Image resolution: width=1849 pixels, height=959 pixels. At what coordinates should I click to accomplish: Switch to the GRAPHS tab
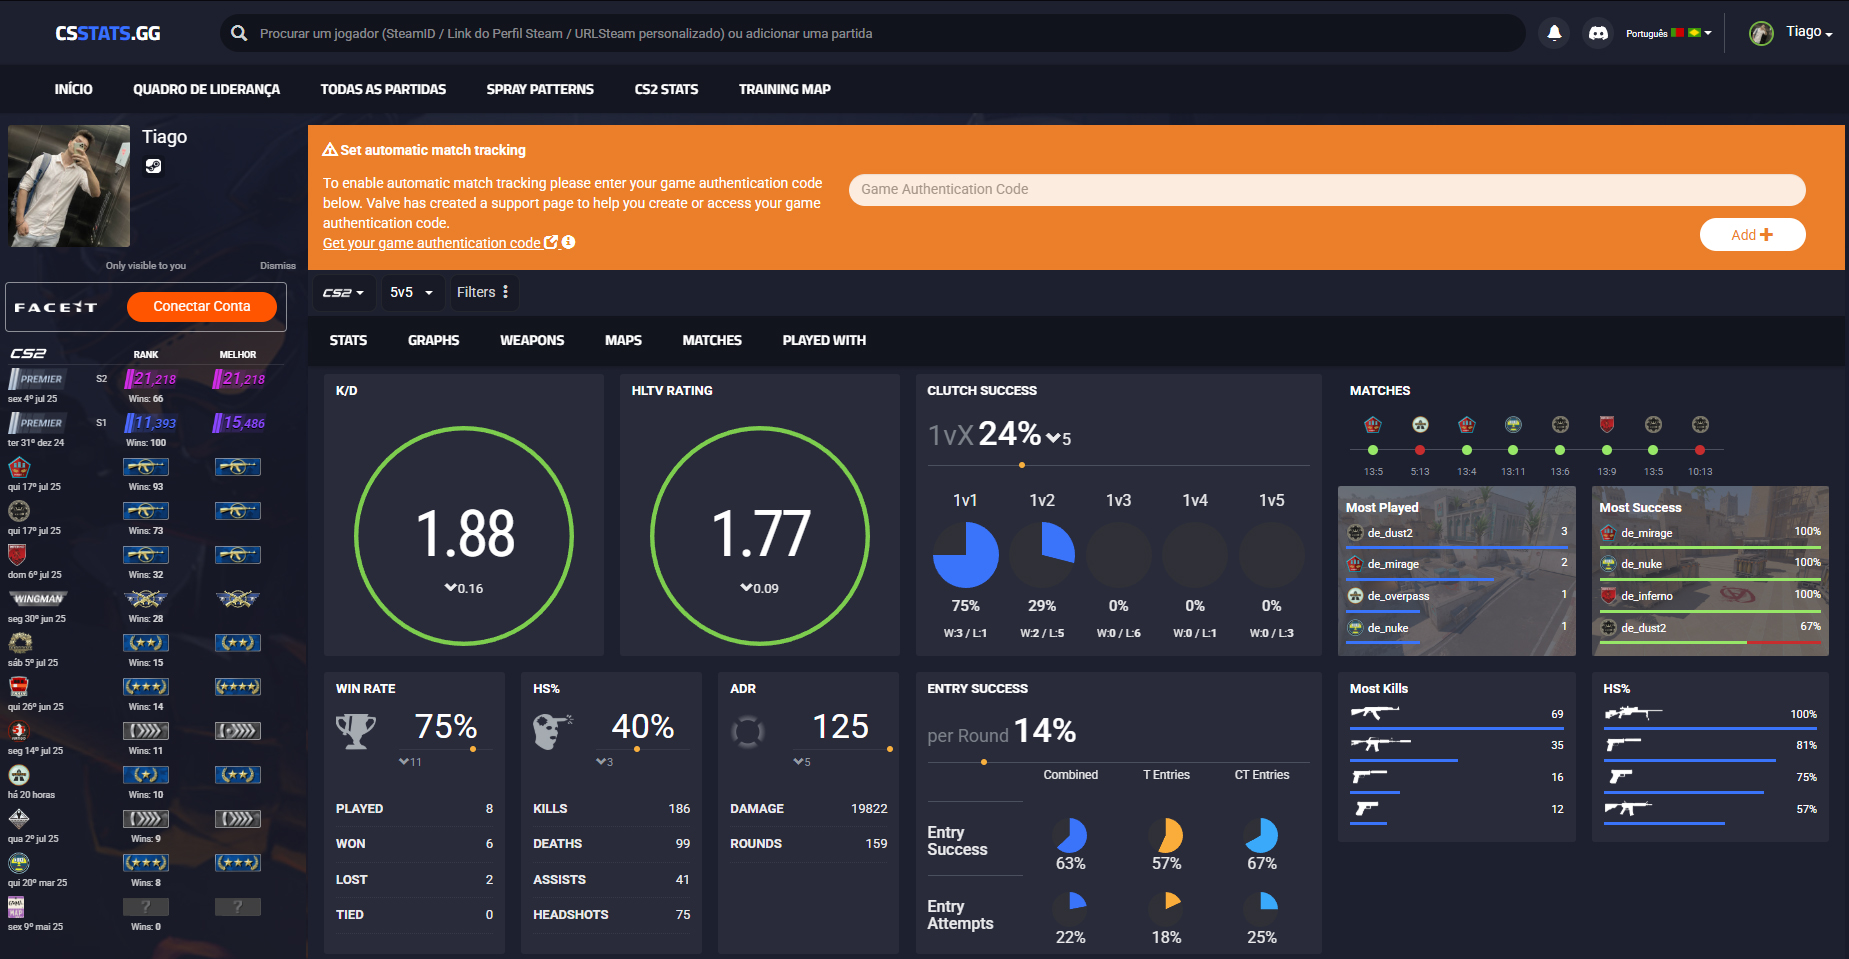pos(433,340)
